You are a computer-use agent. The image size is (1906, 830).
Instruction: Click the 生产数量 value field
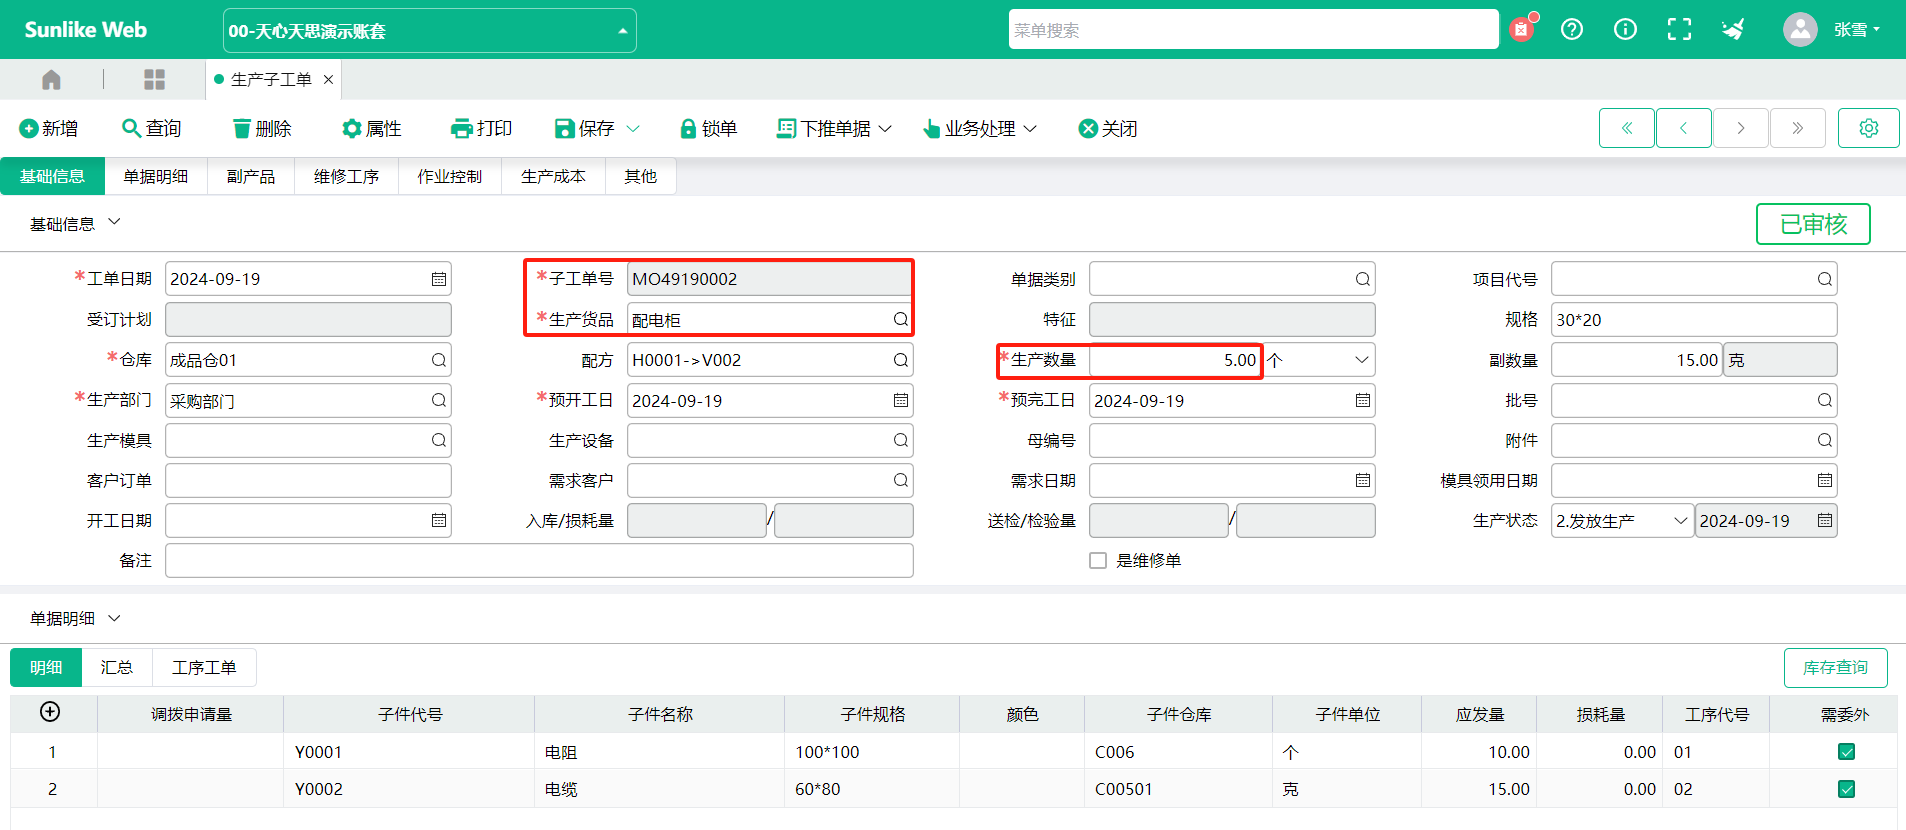[1175, 360]
